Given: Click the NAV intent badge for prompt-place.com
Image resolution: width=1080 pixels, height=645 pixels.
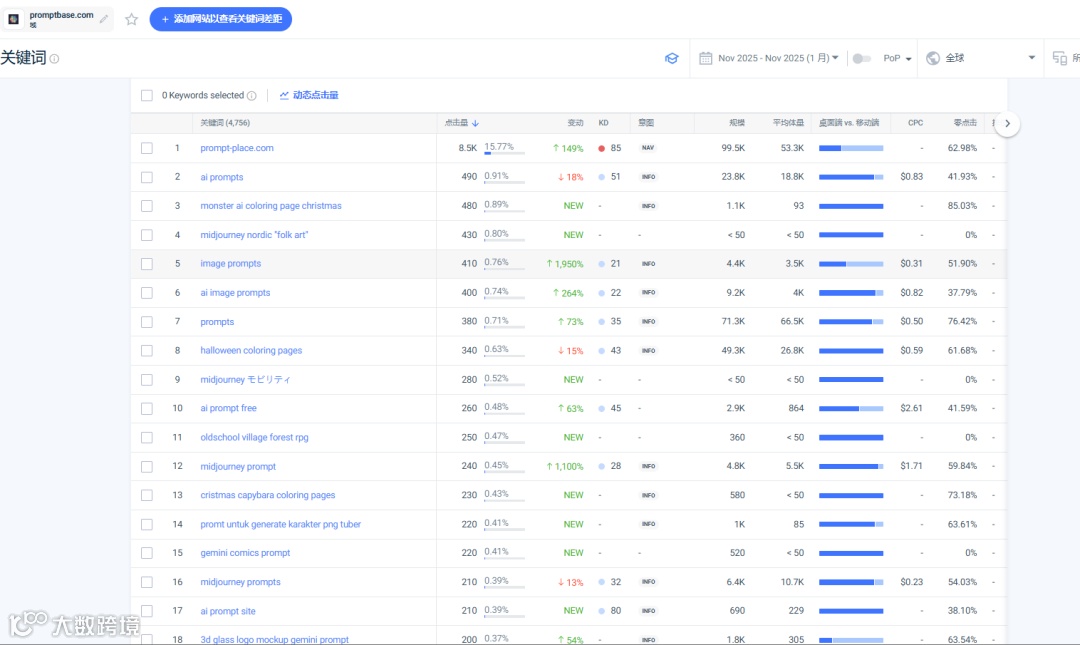Looking at the screenshot, I should (647, 148).
